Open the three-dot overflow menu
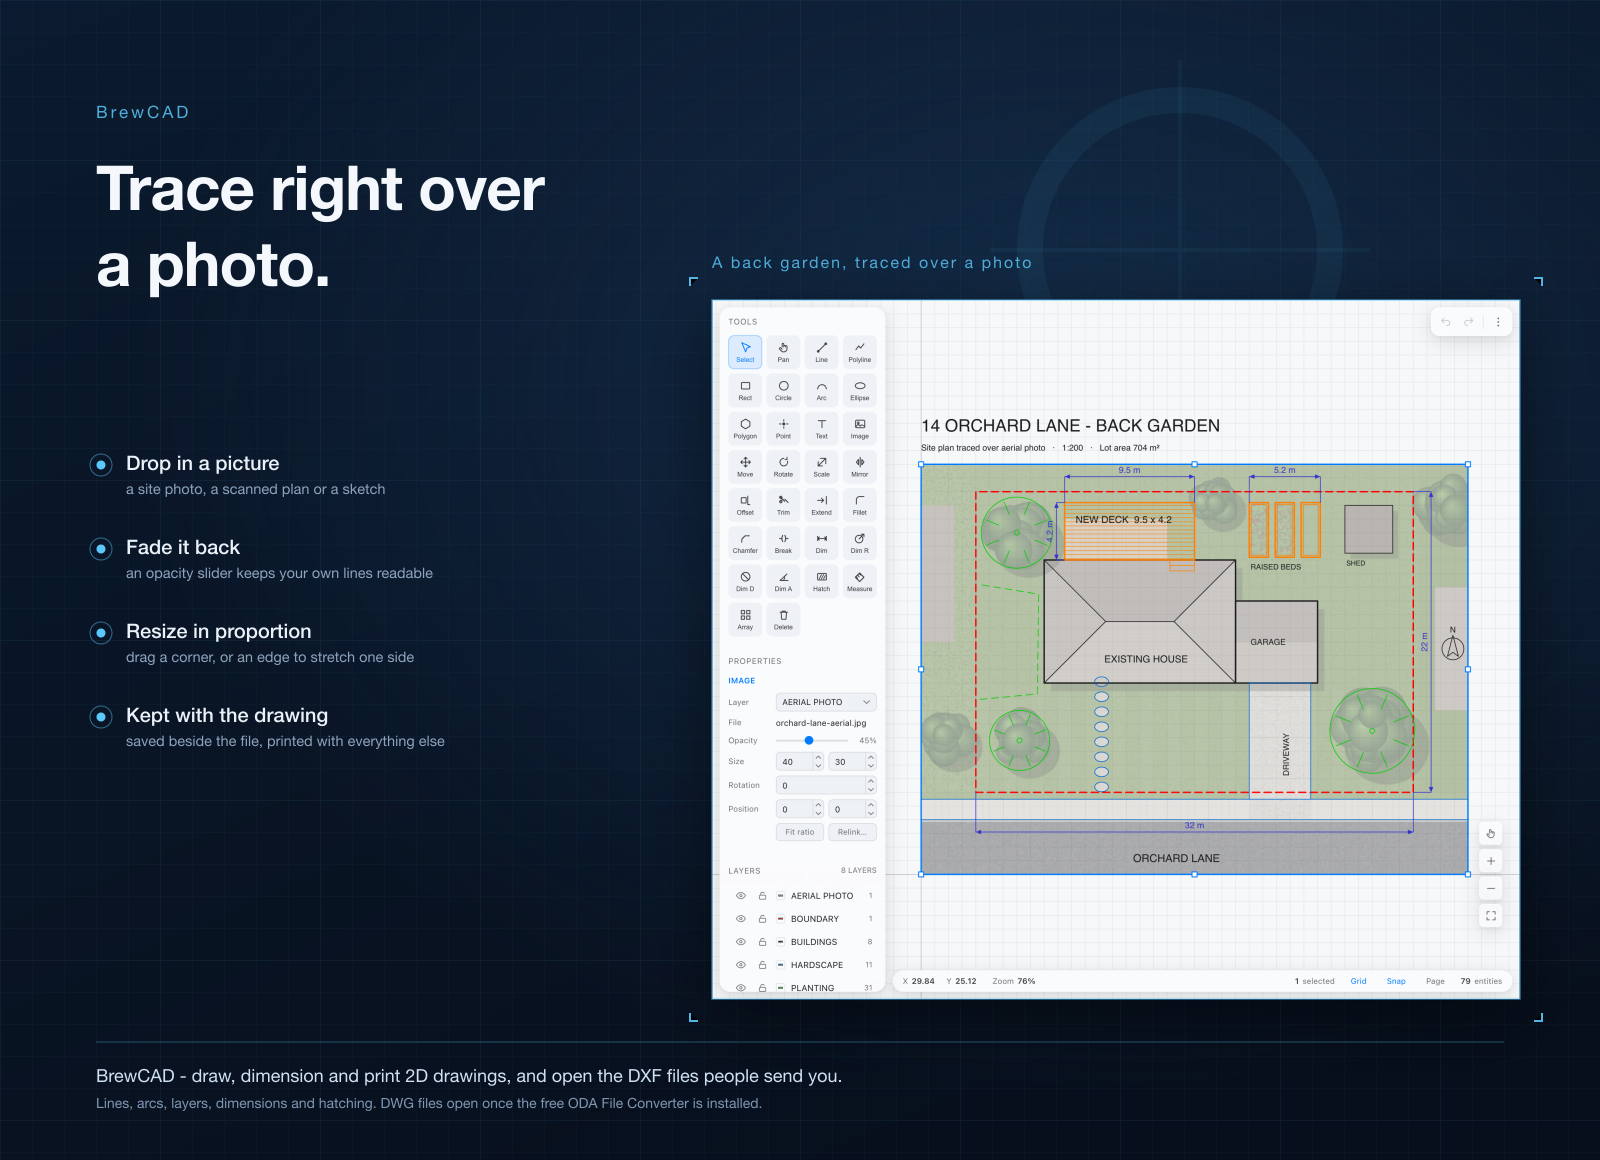The image size is (1600, 1160). 1498,322
